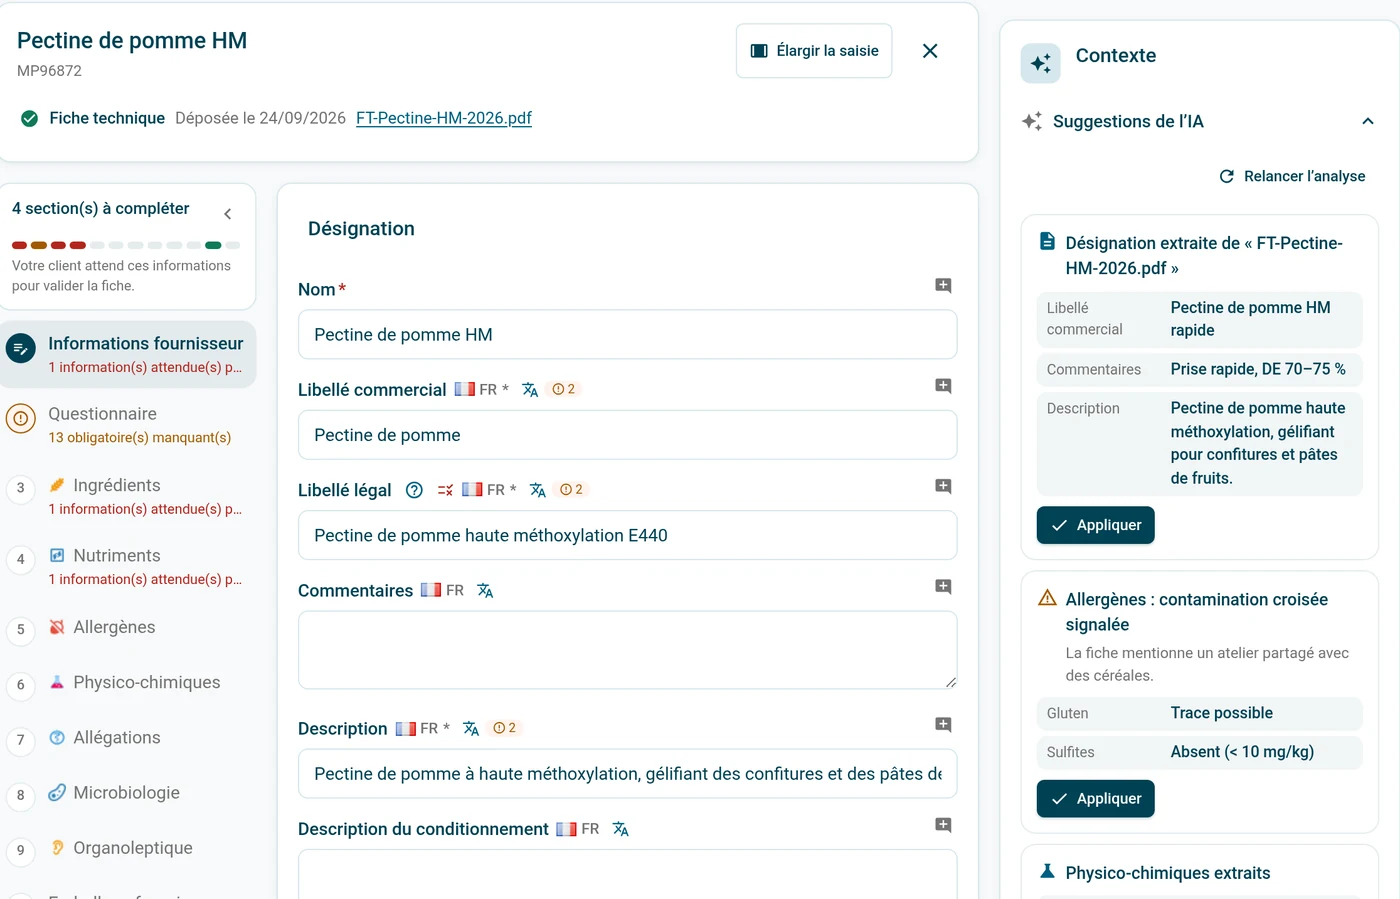Image resolution: width=1400 pixels, height=899 pixels.
Task: Show the 2 warnings on Description
Action: tap(505, 728)
